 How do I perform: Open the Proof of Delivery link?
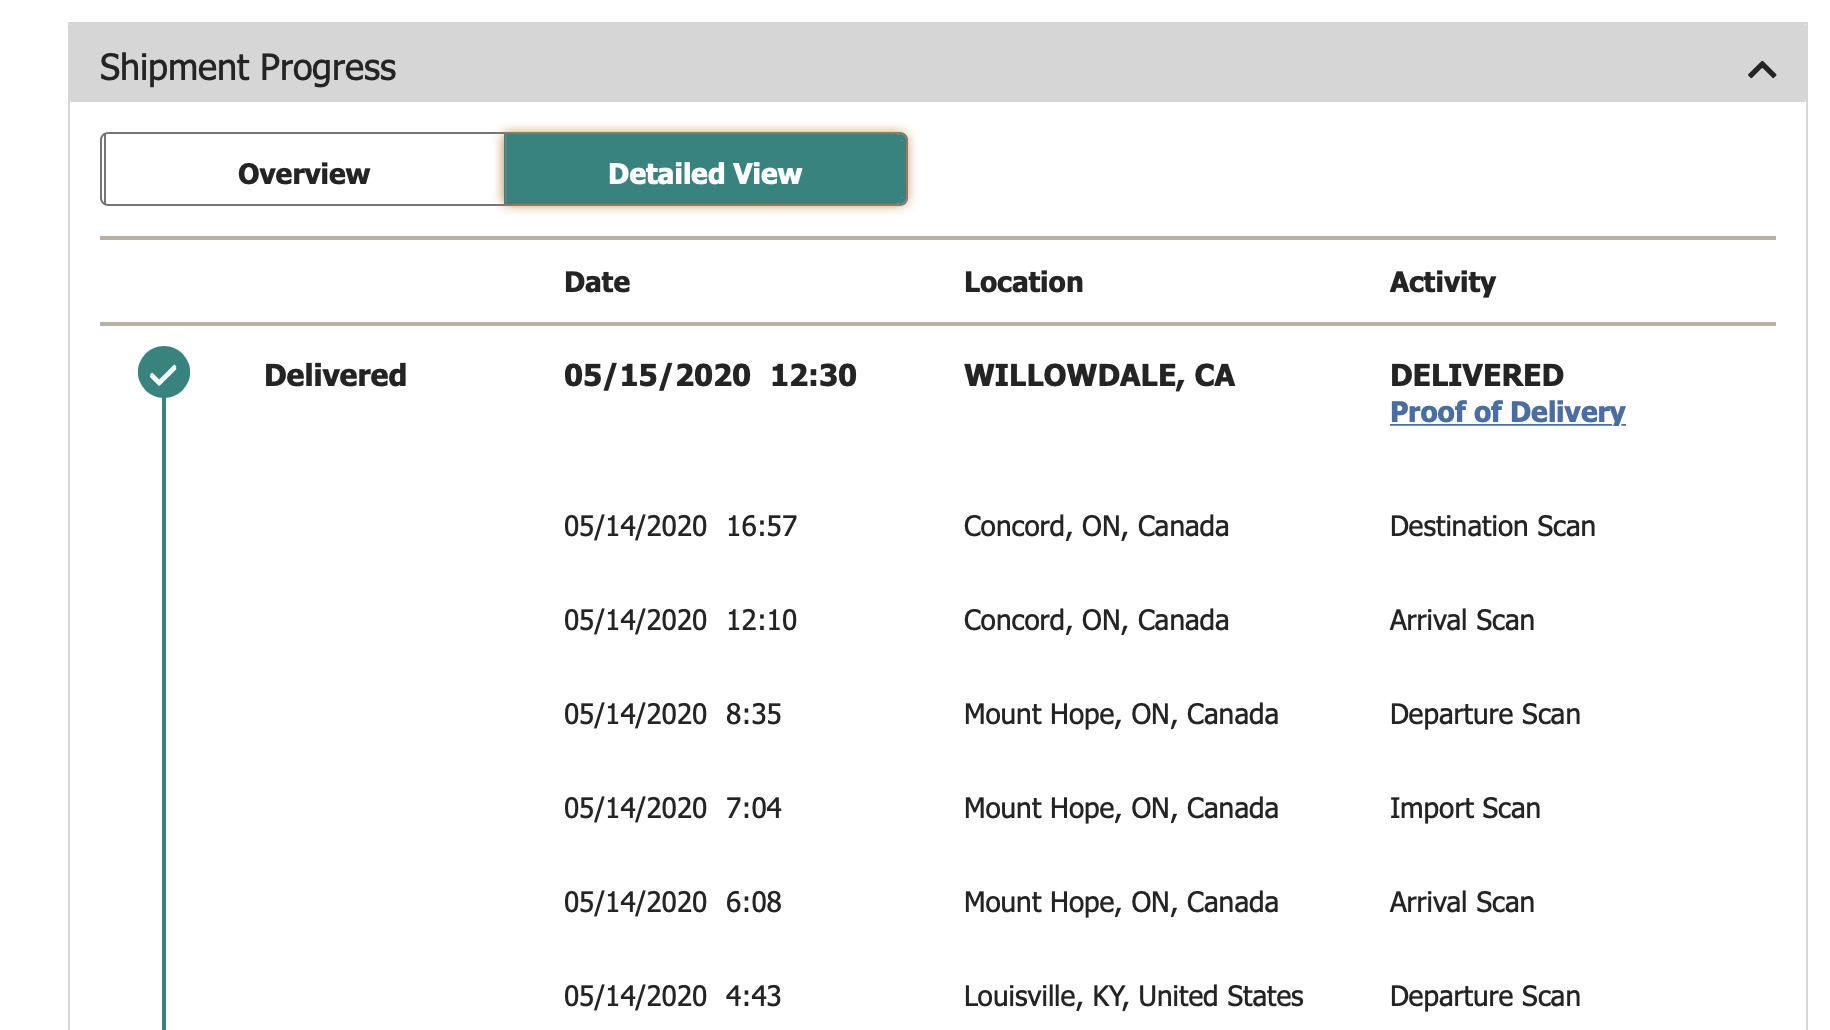click(1507, 412)
